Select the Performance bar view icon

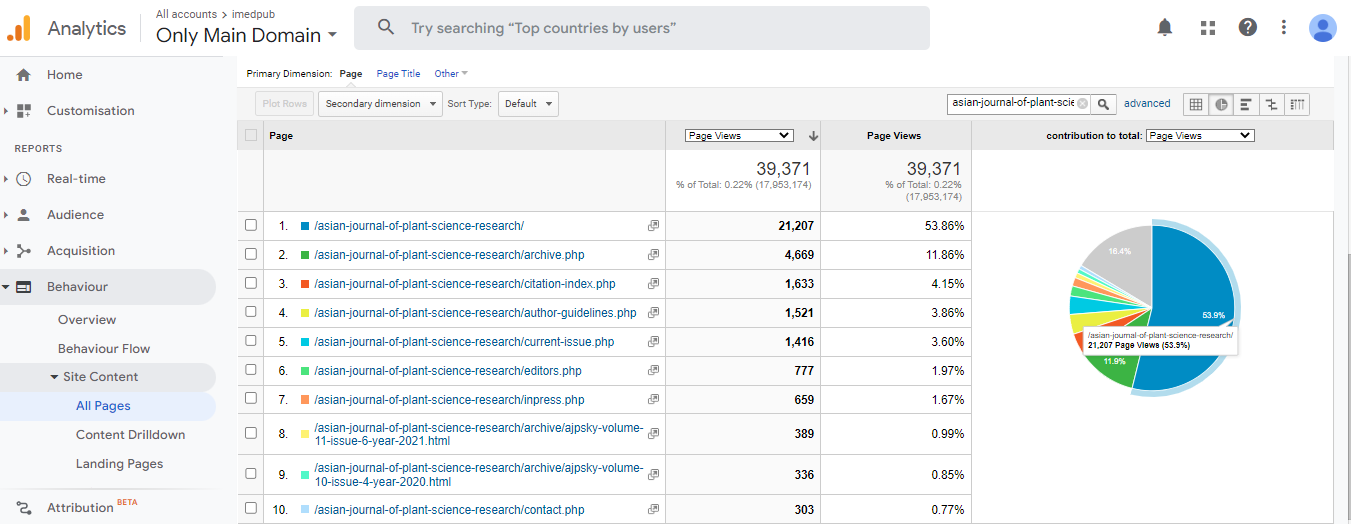coord(1246,104)
